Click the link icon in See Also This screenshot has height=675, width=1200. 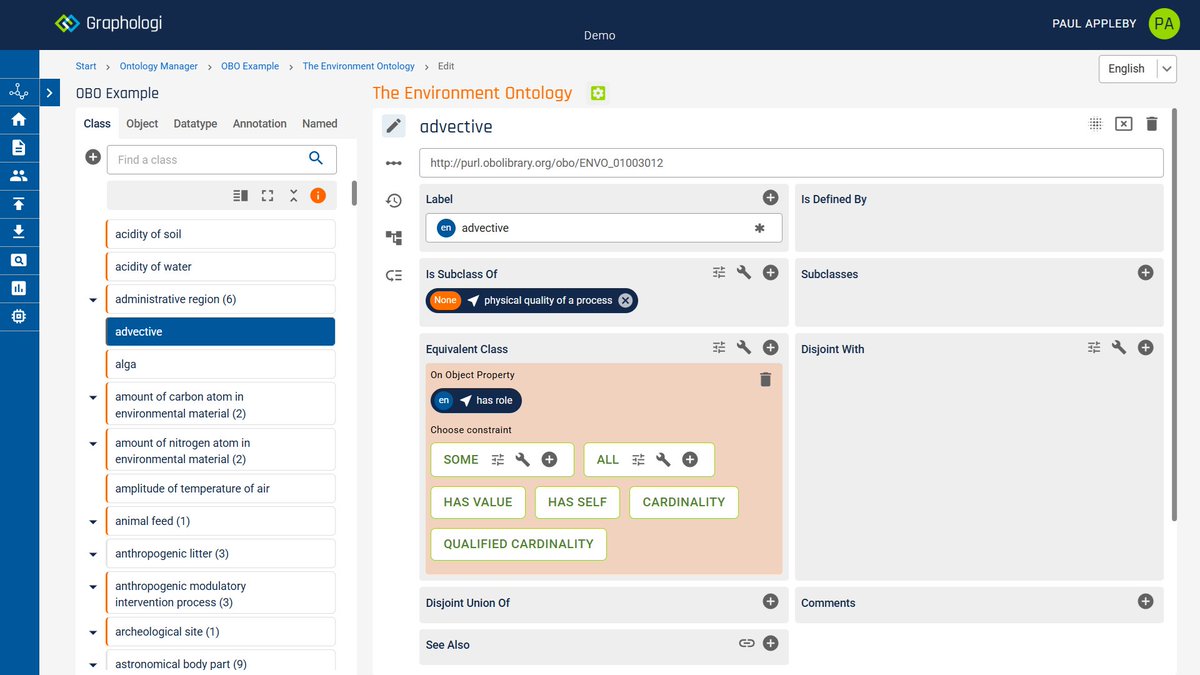[x=746, y=643]
